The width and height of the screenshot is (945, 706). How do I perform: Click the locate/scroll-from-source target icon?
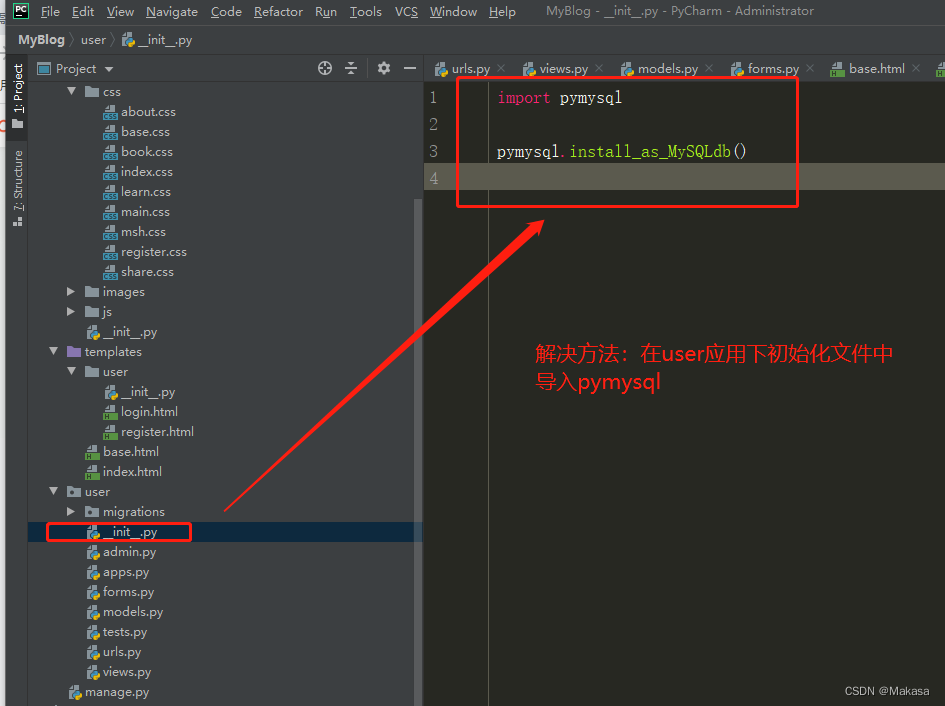point(325,68)
